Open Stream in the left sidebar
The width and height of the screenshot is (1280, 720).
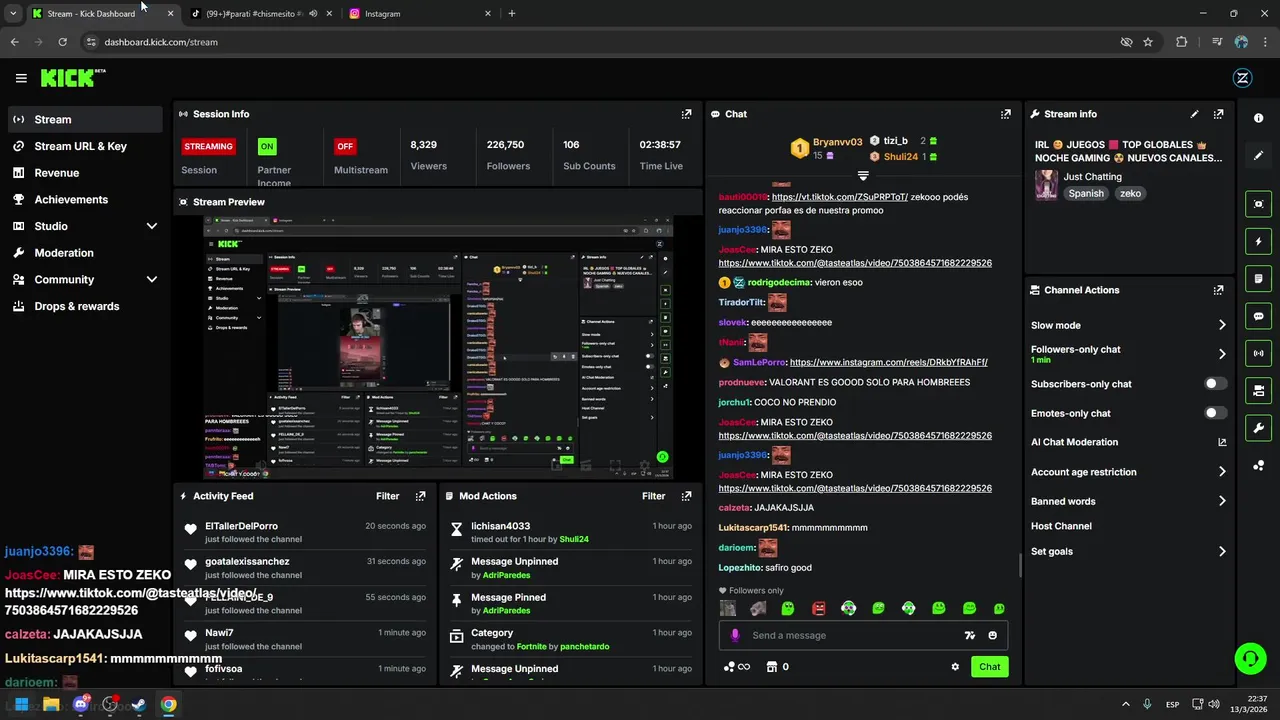click(x=85, y=119)
